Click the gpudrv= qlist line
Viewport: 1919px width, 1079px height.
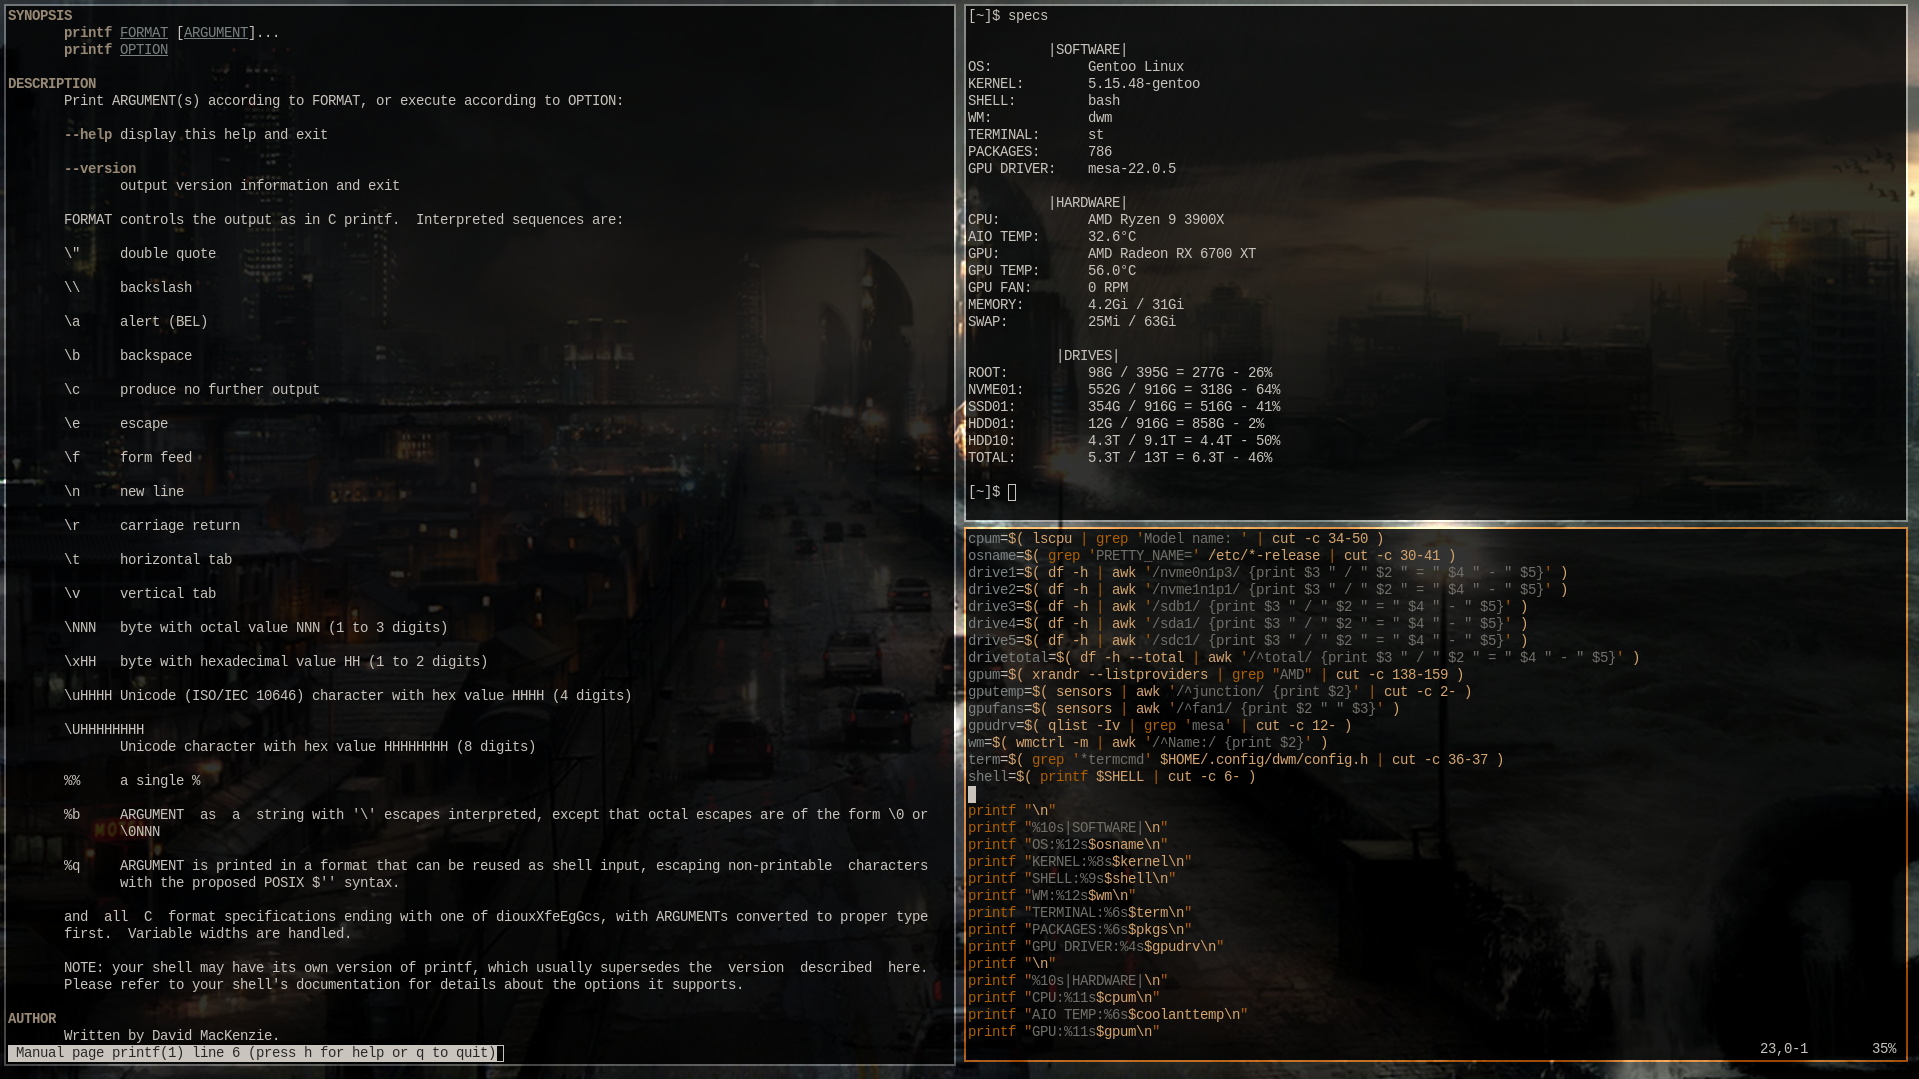coord(1160,726)
